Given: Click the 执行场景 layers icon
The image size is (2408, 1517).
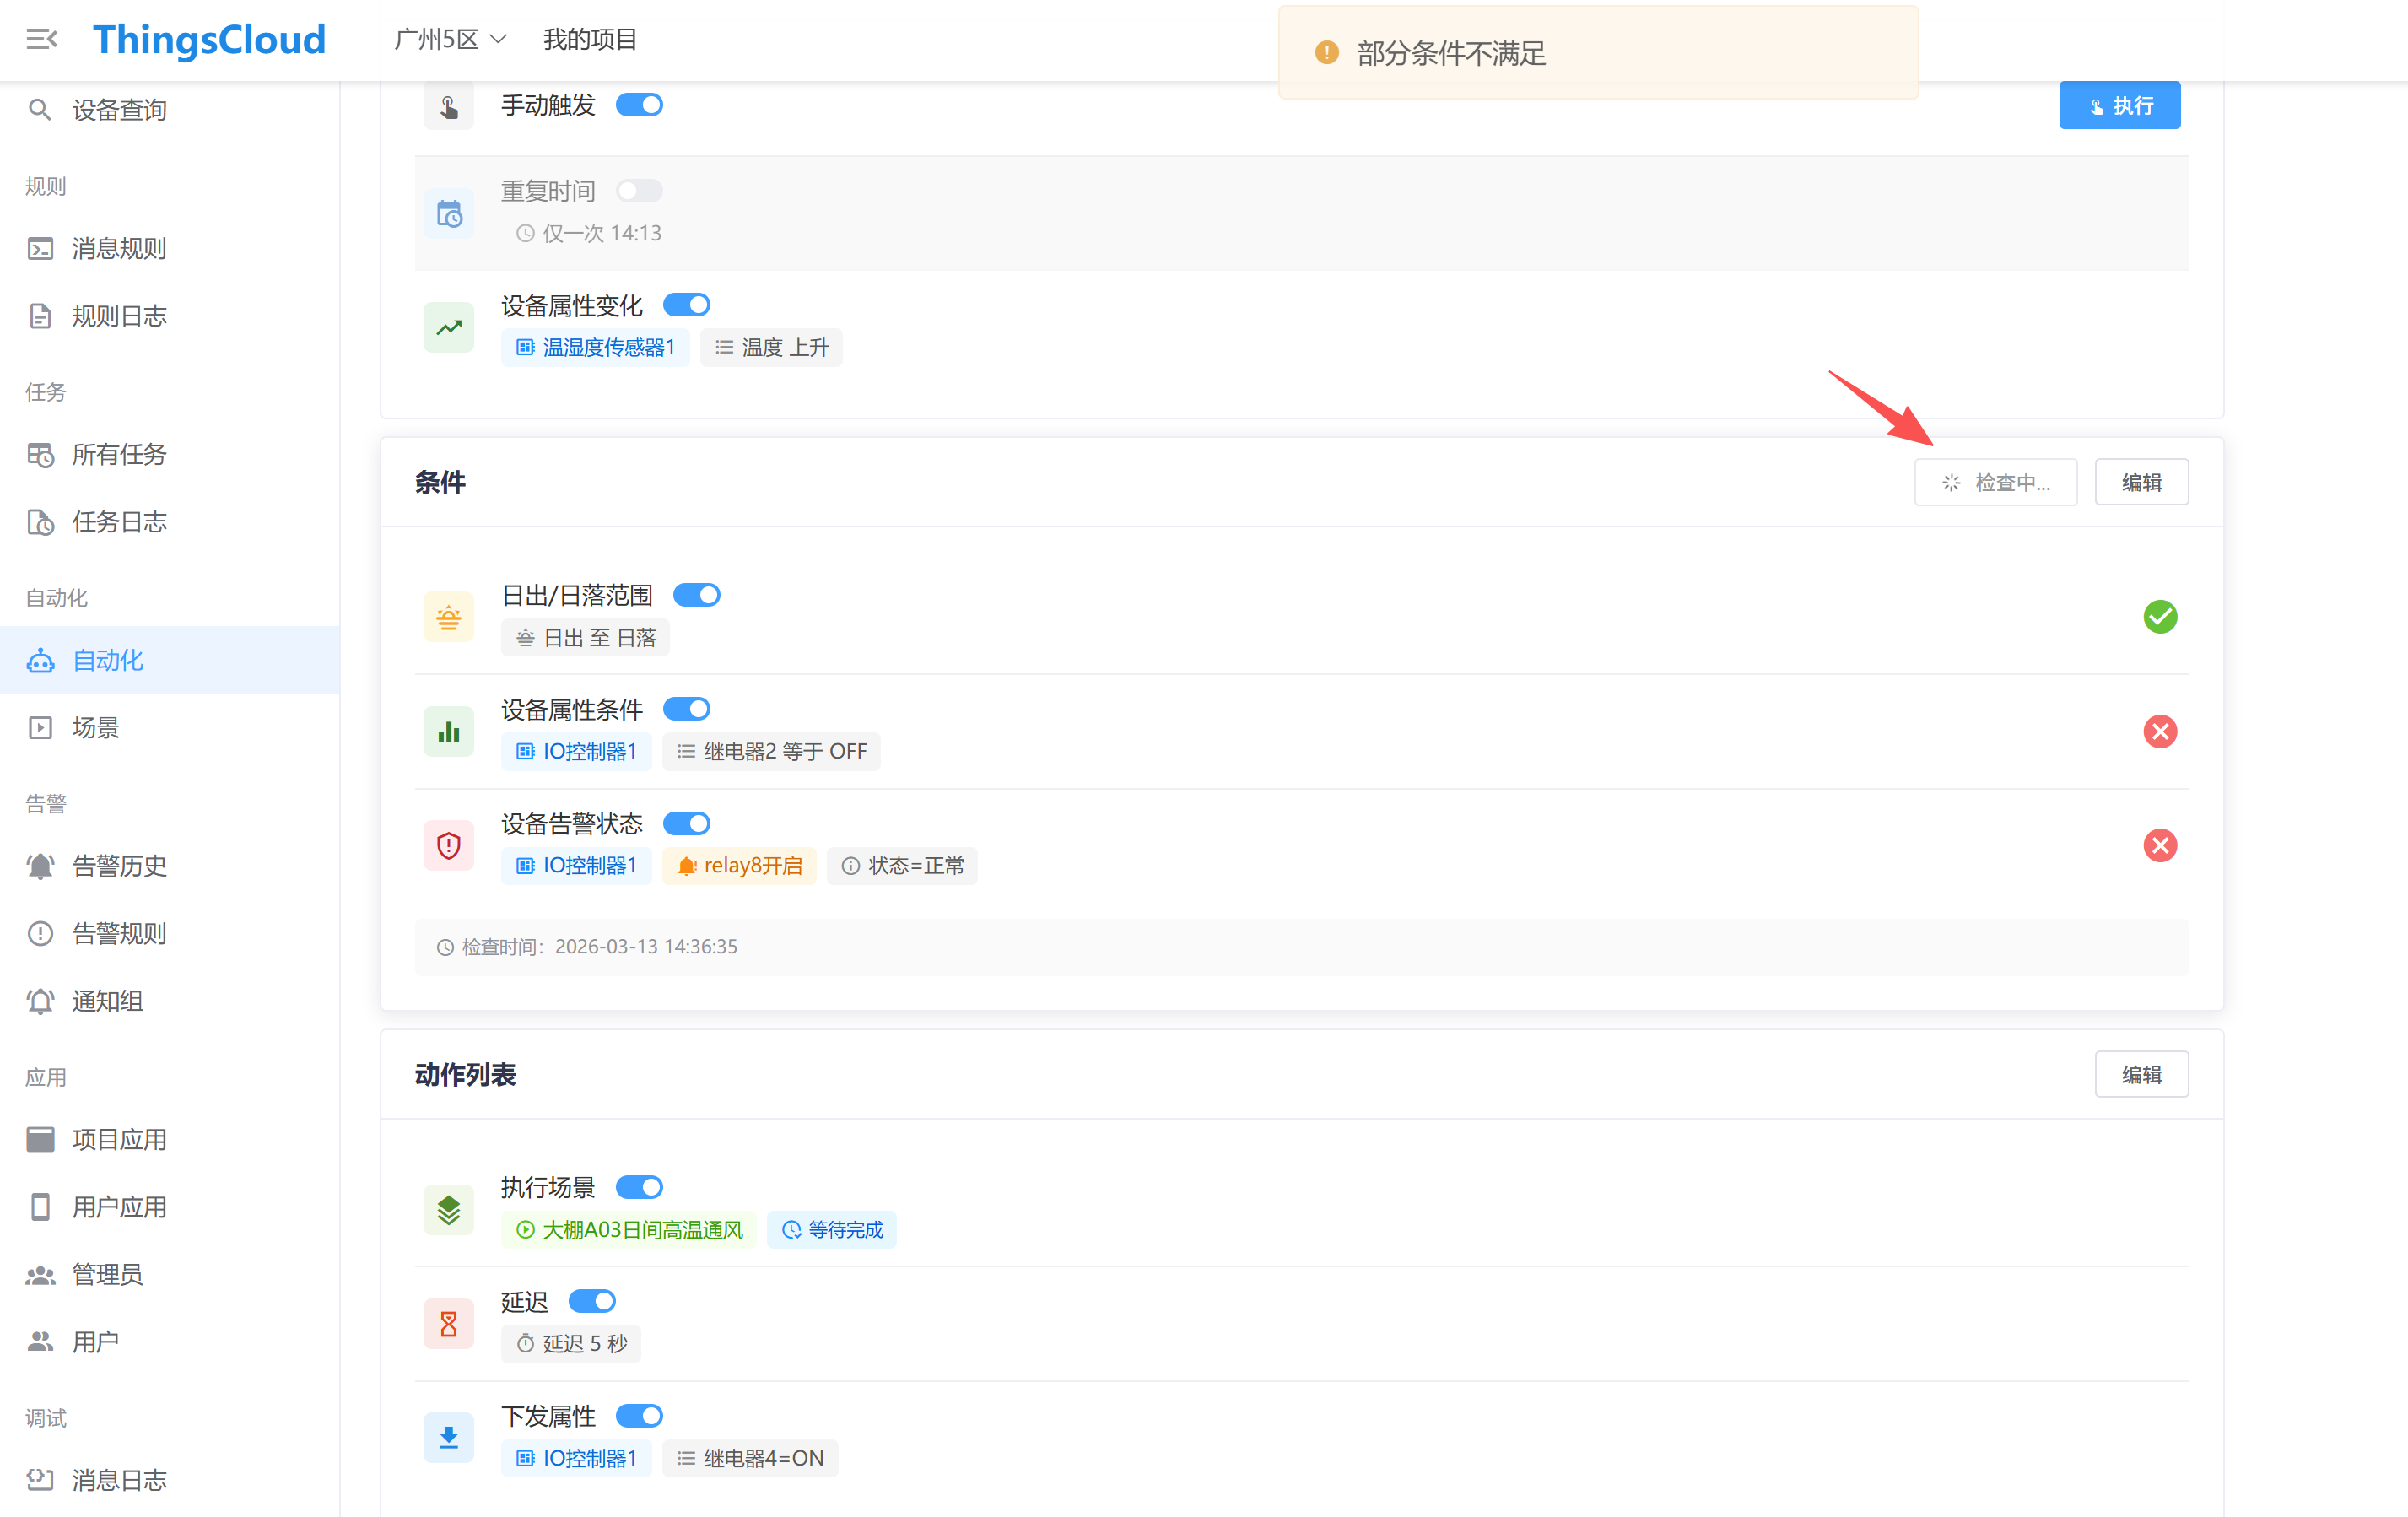Looking at the screenshot, I should coord(448,1209).
